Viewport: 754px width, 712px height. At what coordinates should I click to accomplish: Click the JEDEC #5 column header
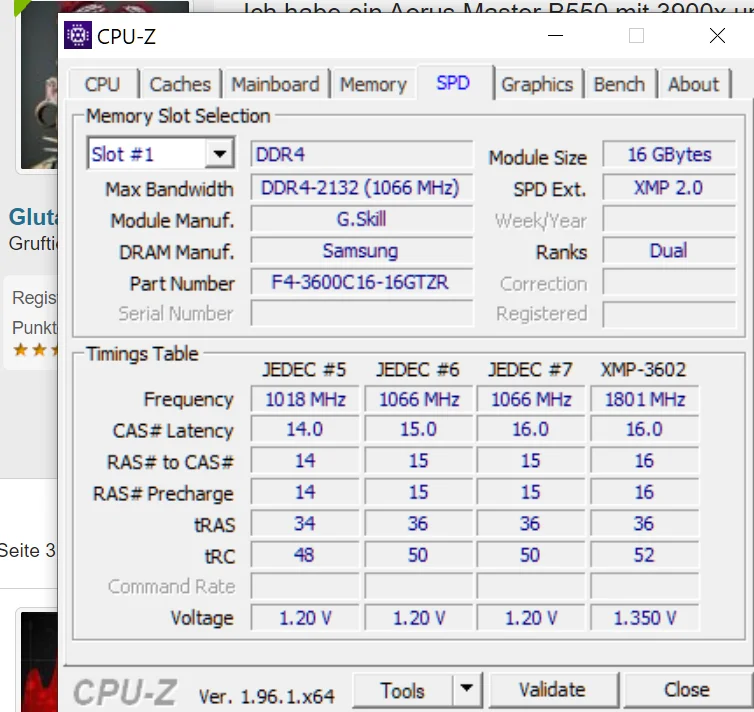tap(304, 370)
